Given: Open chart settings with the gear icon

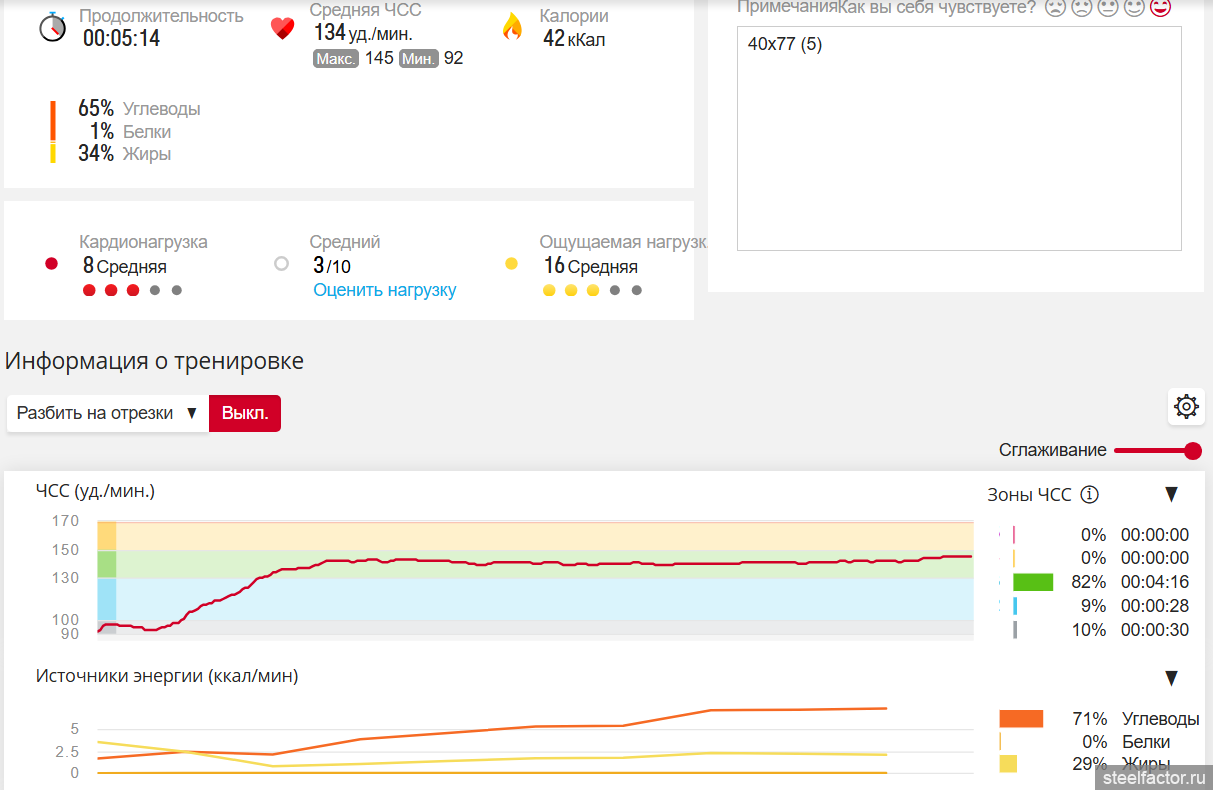Looking at the screenshot, I should 1186,406.
